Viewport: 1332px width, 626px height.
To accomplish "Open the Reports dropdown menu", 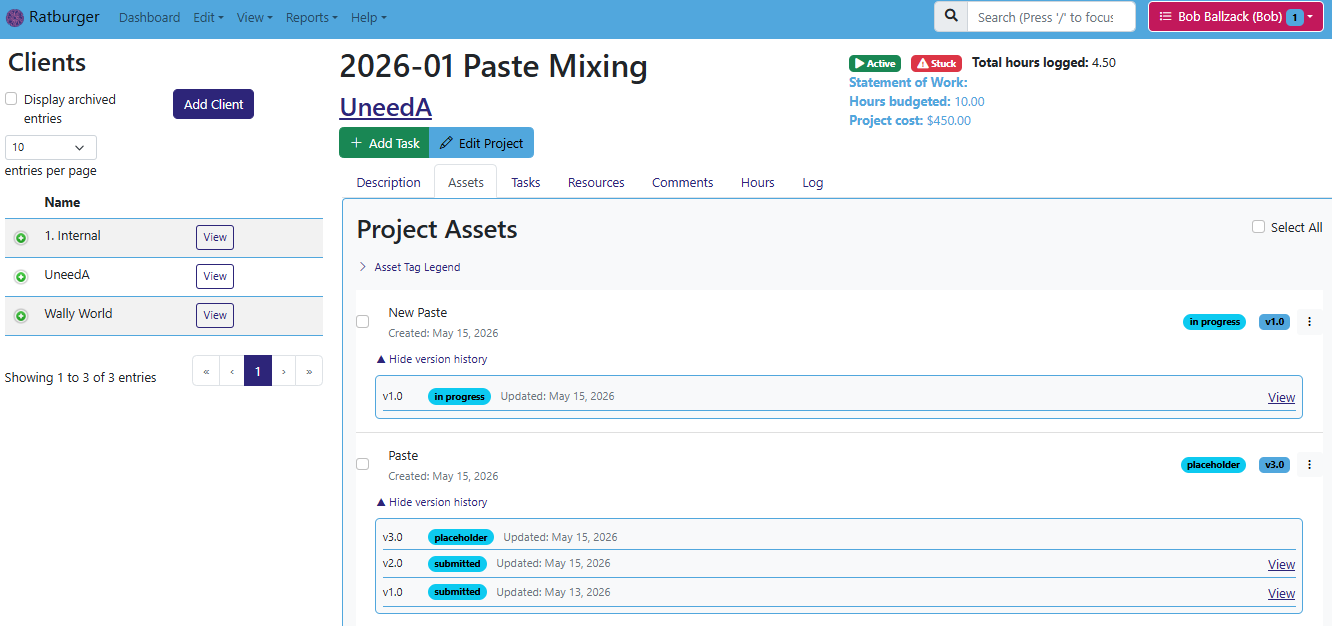I will [x=311, y=17].
